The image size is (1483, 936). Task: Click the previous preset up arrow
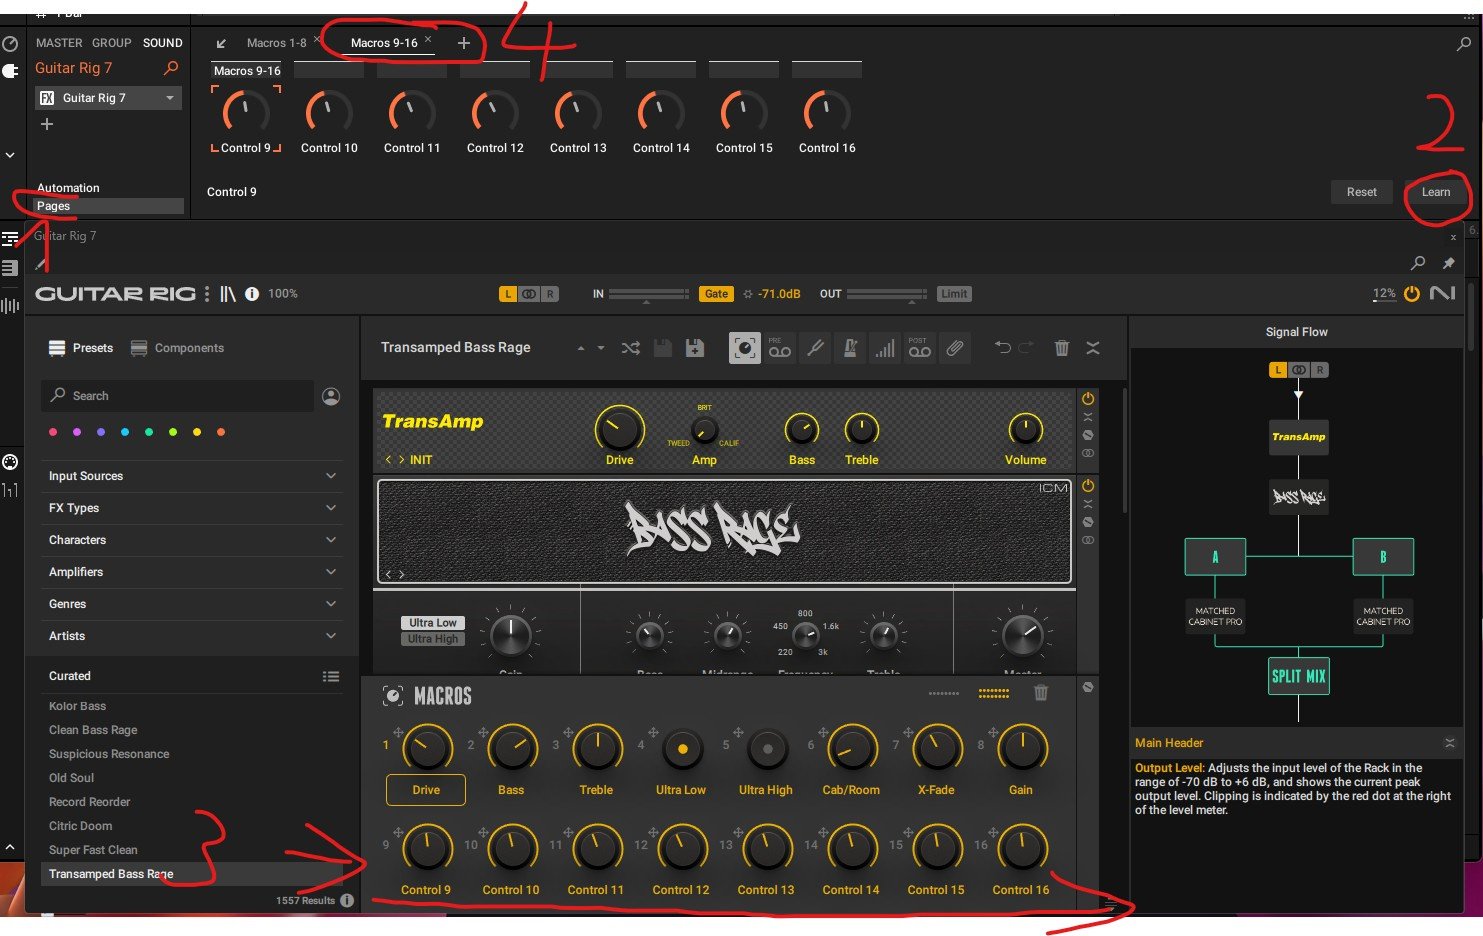click(581, 348)
